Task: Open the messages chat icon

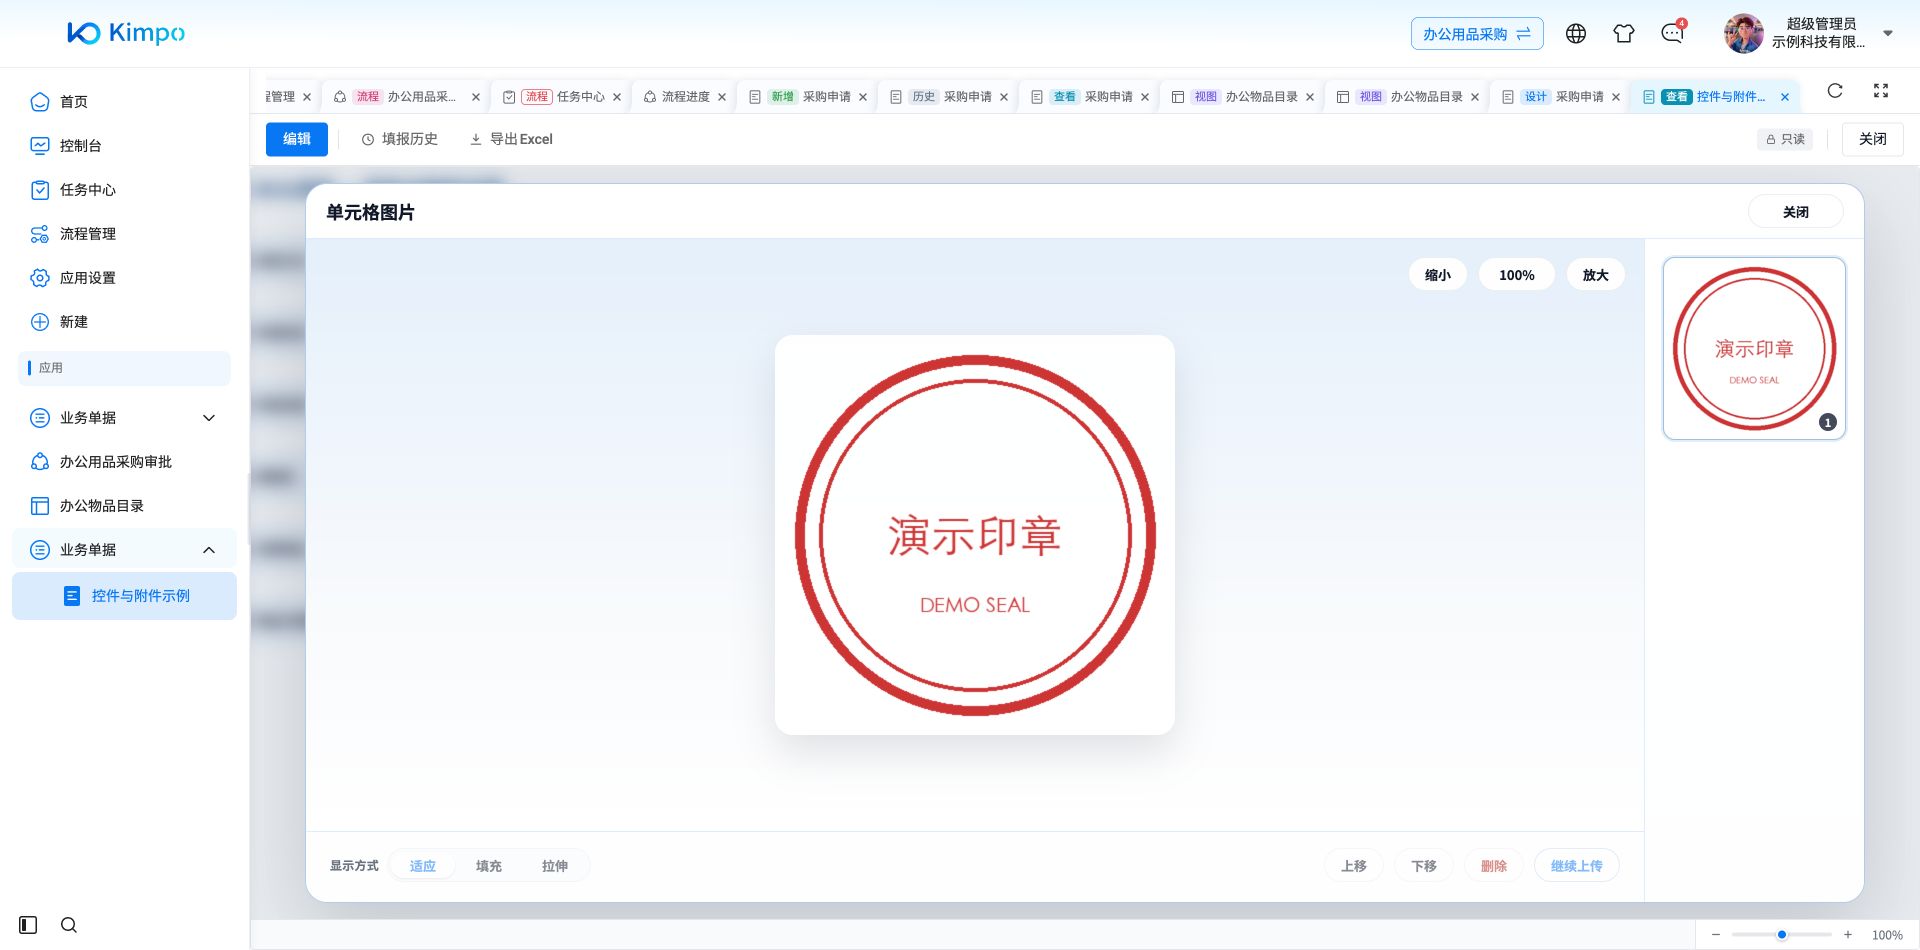Action: pos(1672,34)
